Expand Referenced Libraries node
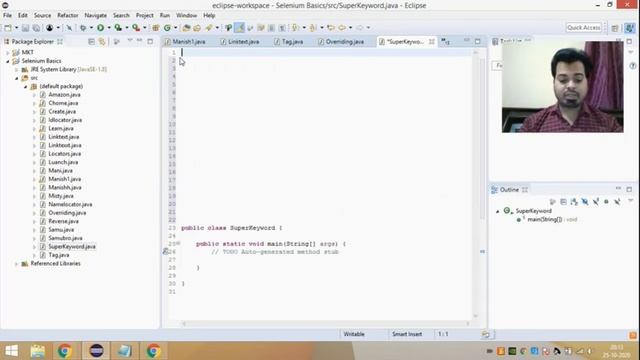640x360 pixels. click(x=16, y=264)
